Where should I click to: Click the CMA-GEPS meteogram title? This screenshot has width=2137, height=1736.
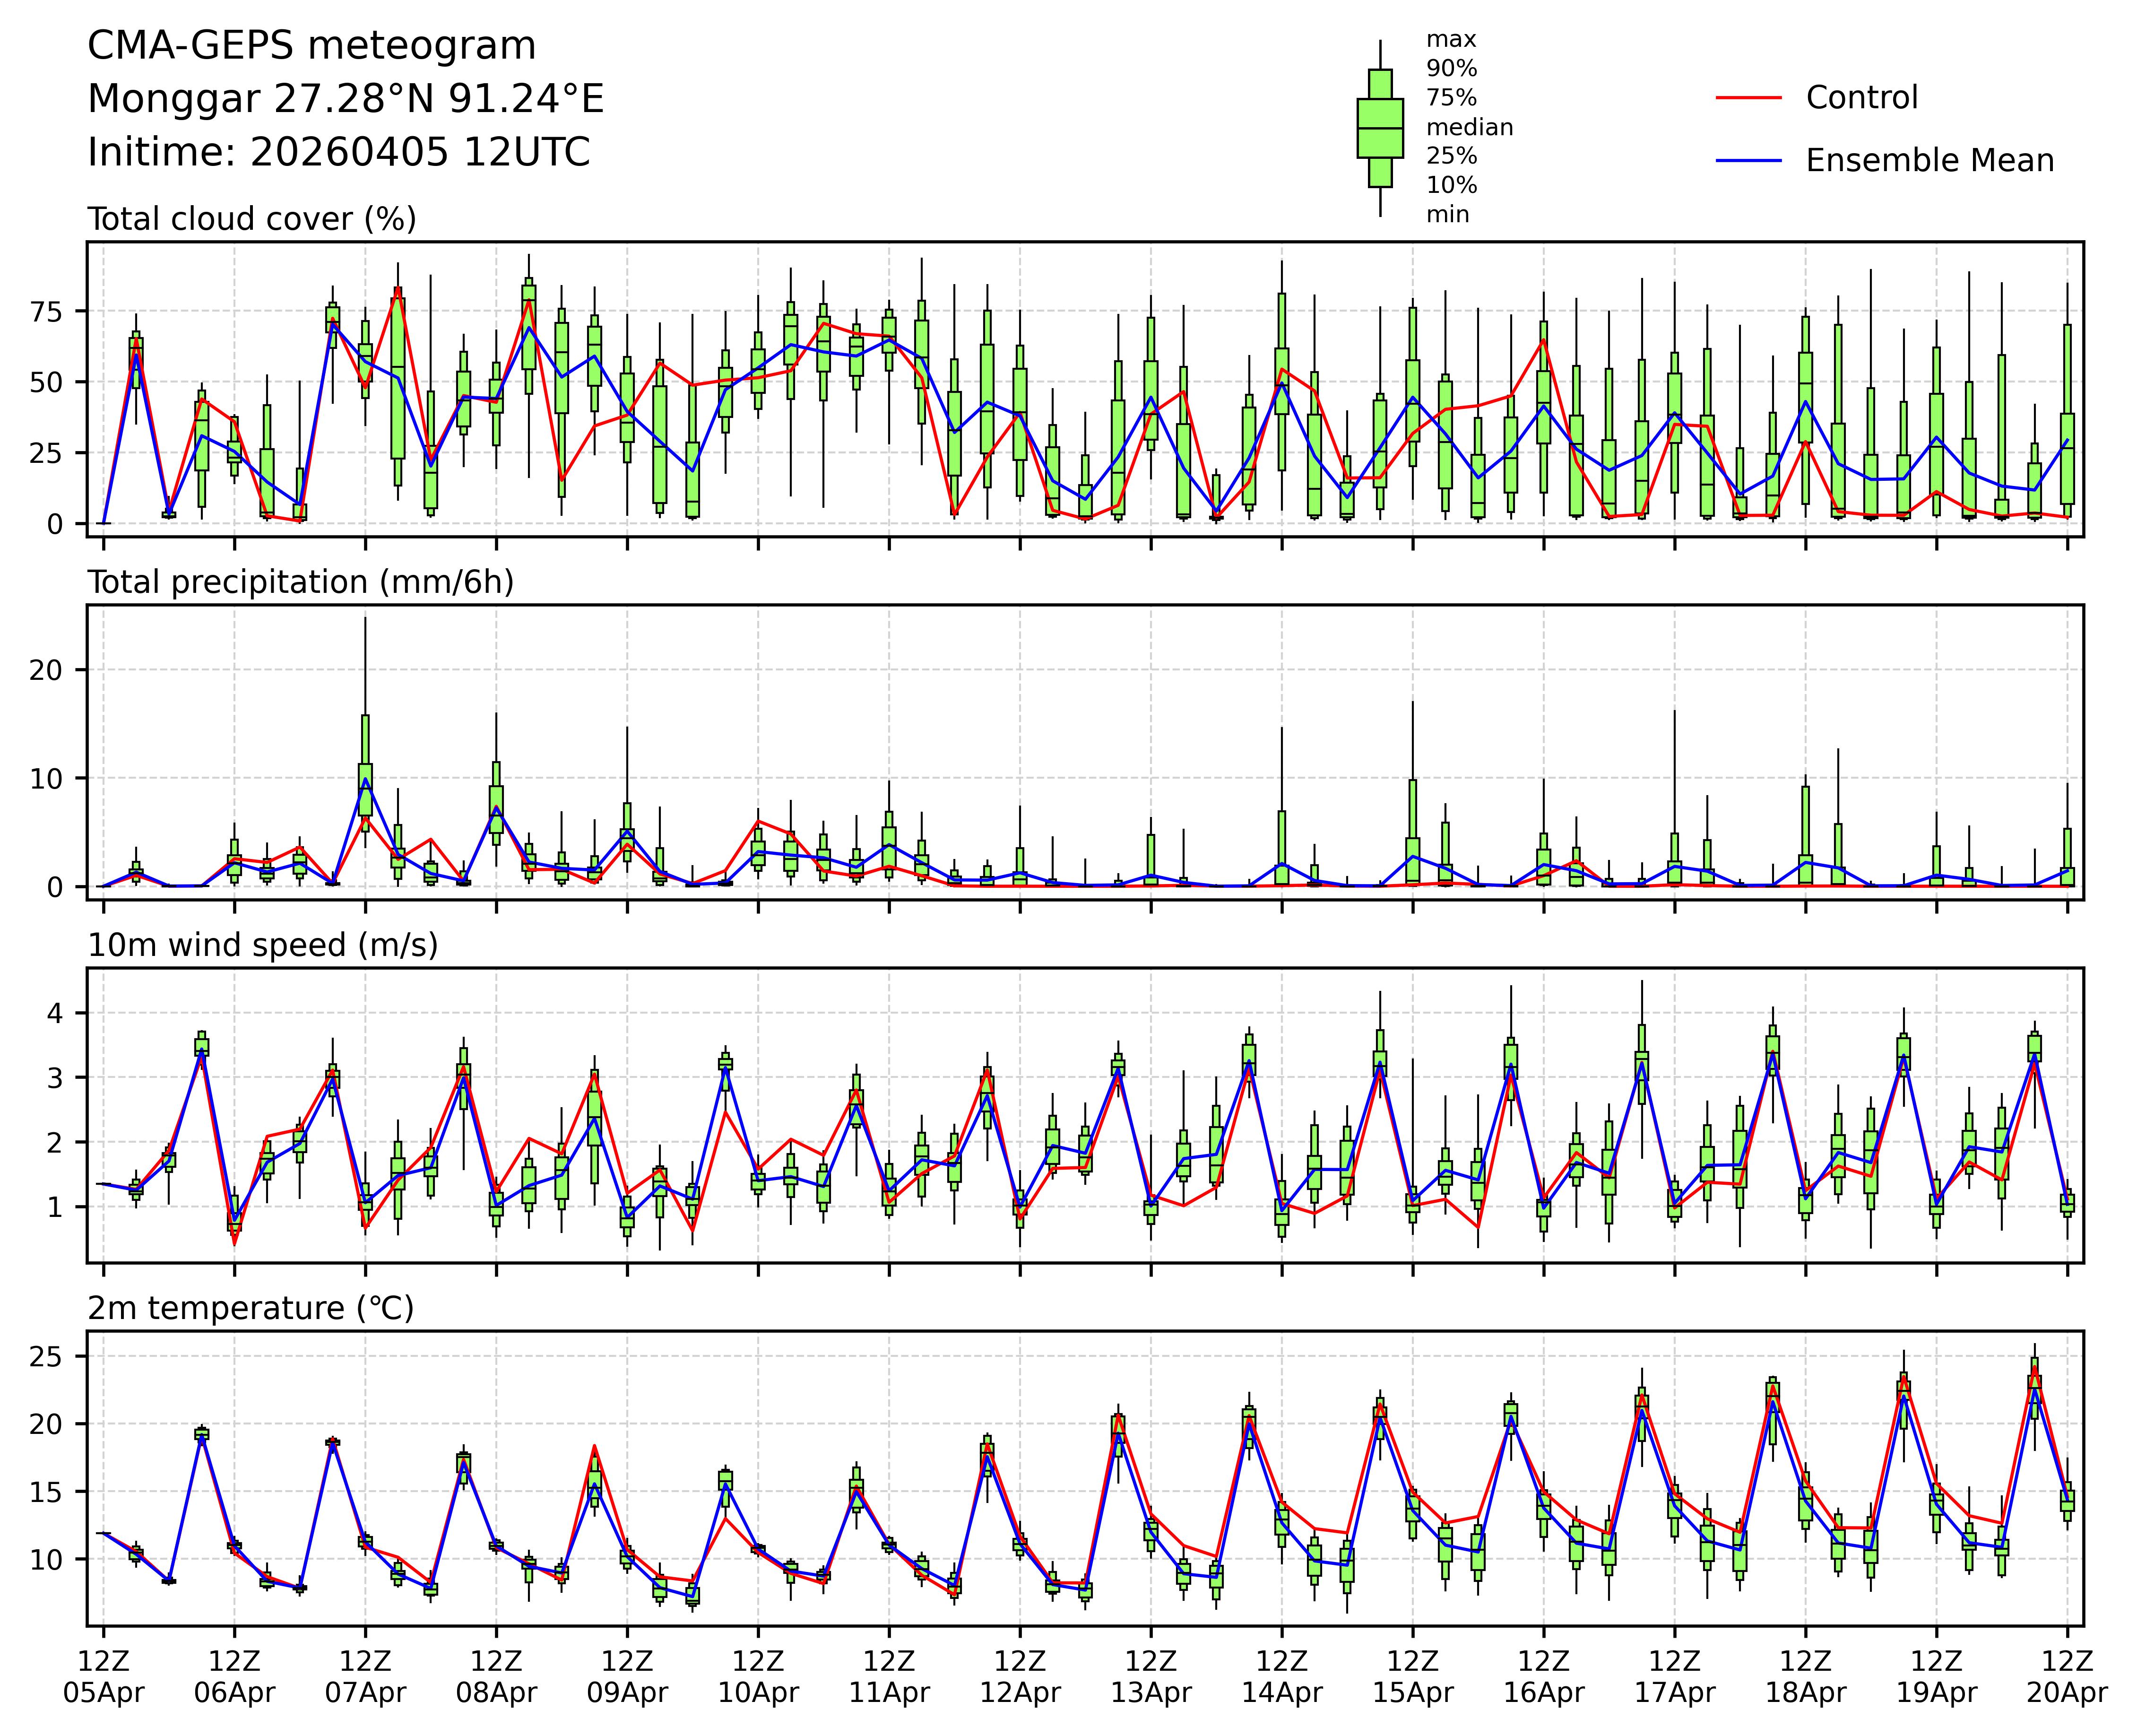(311, 47)
